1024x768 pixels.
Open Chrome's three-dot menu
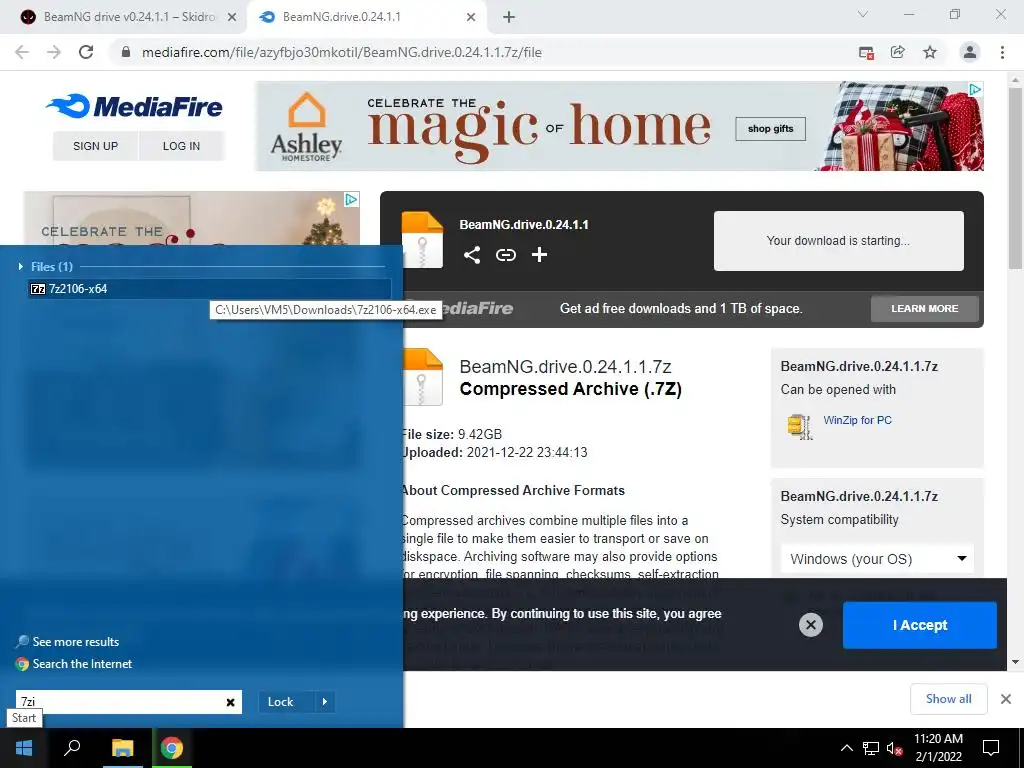click(x=1002, y=52)
